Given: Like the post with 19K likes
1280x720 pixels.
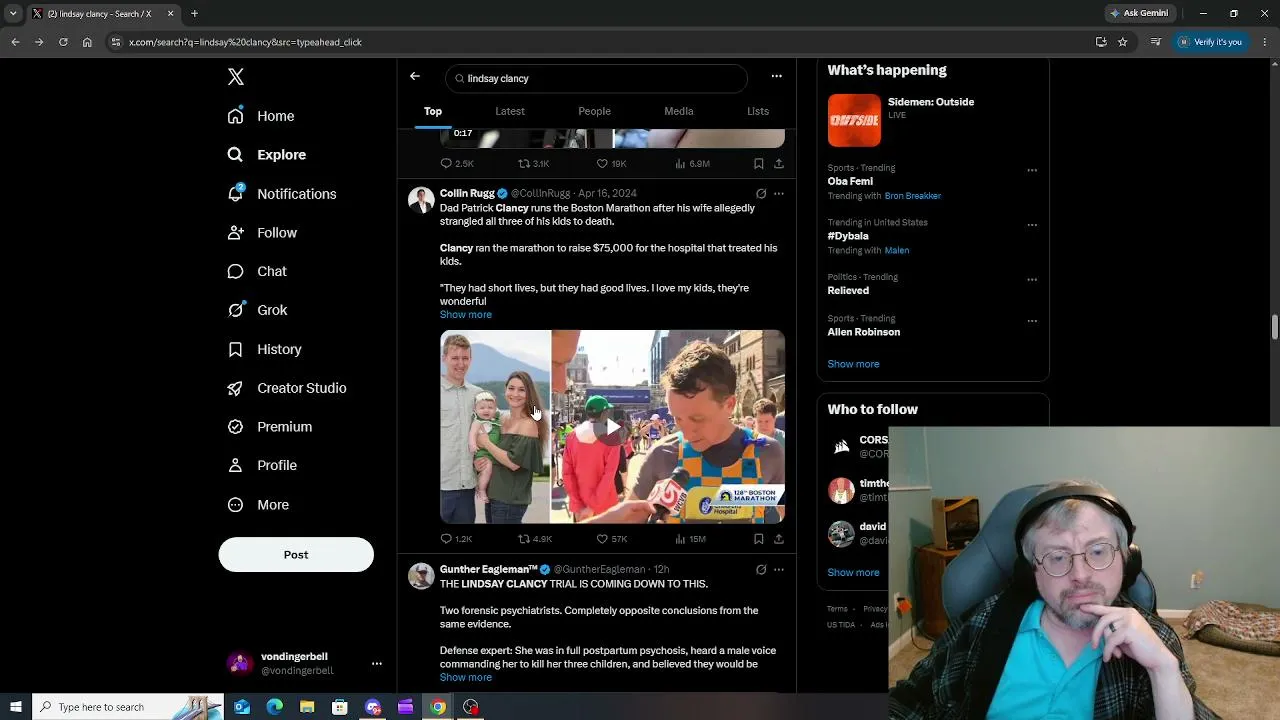Looking at the screenshot, I should point(611,163).
